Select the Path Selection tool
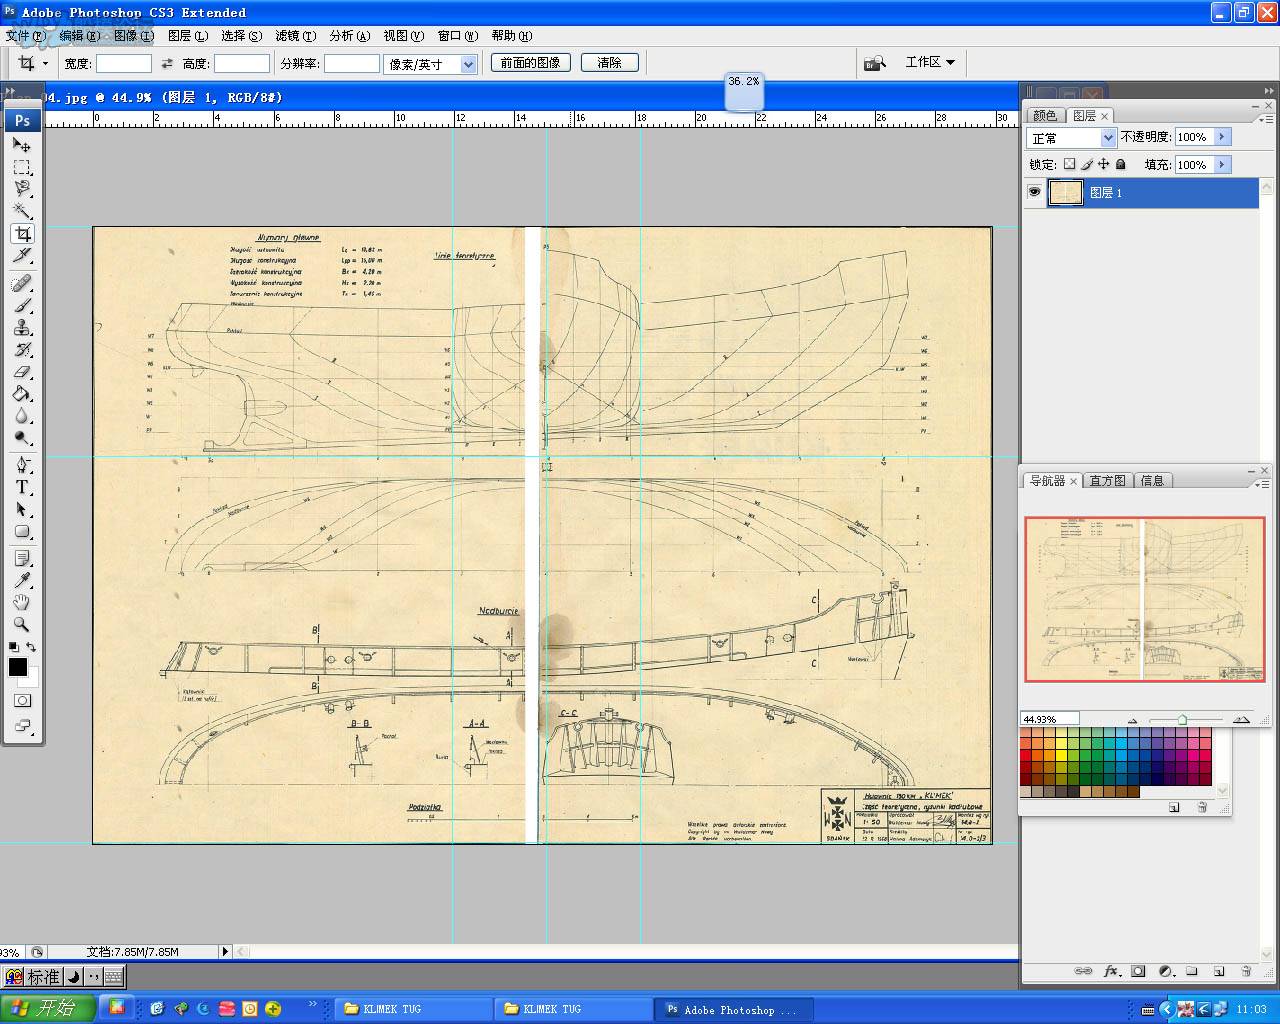The image size is (1280, 1024). tap(22, 510)
